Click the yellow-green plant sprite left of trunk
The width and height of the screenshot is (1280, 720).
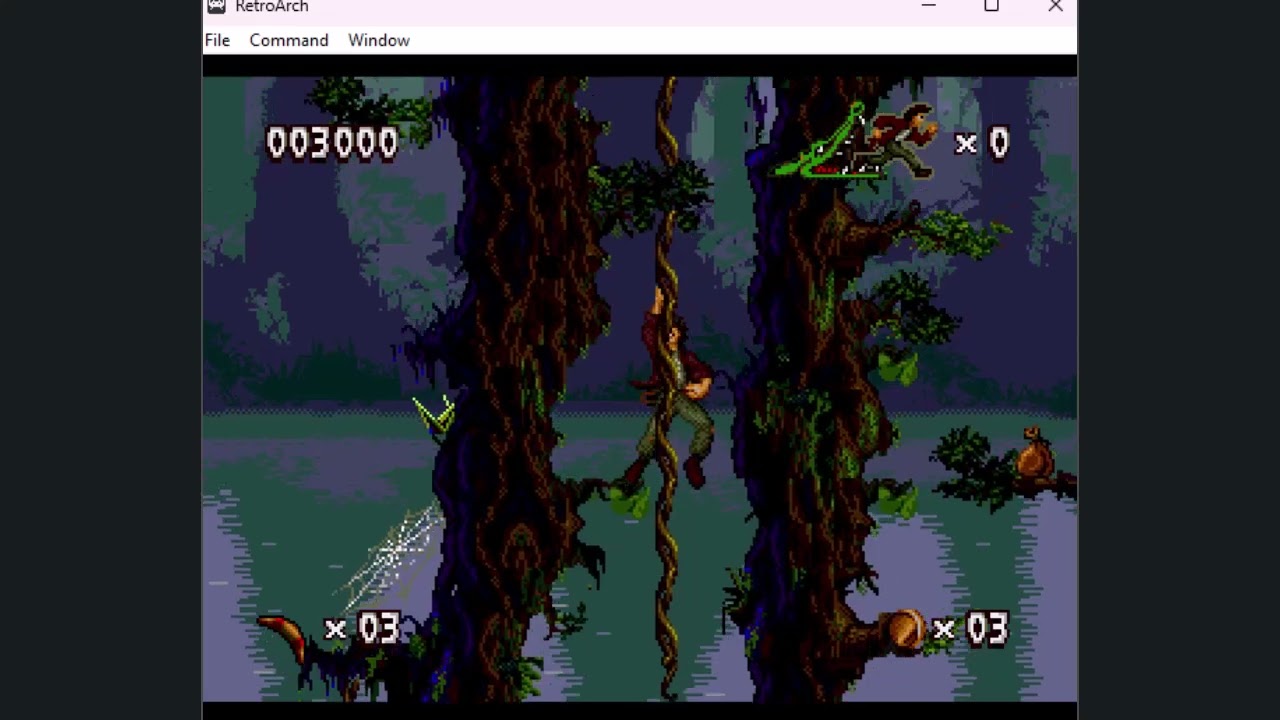435,413
